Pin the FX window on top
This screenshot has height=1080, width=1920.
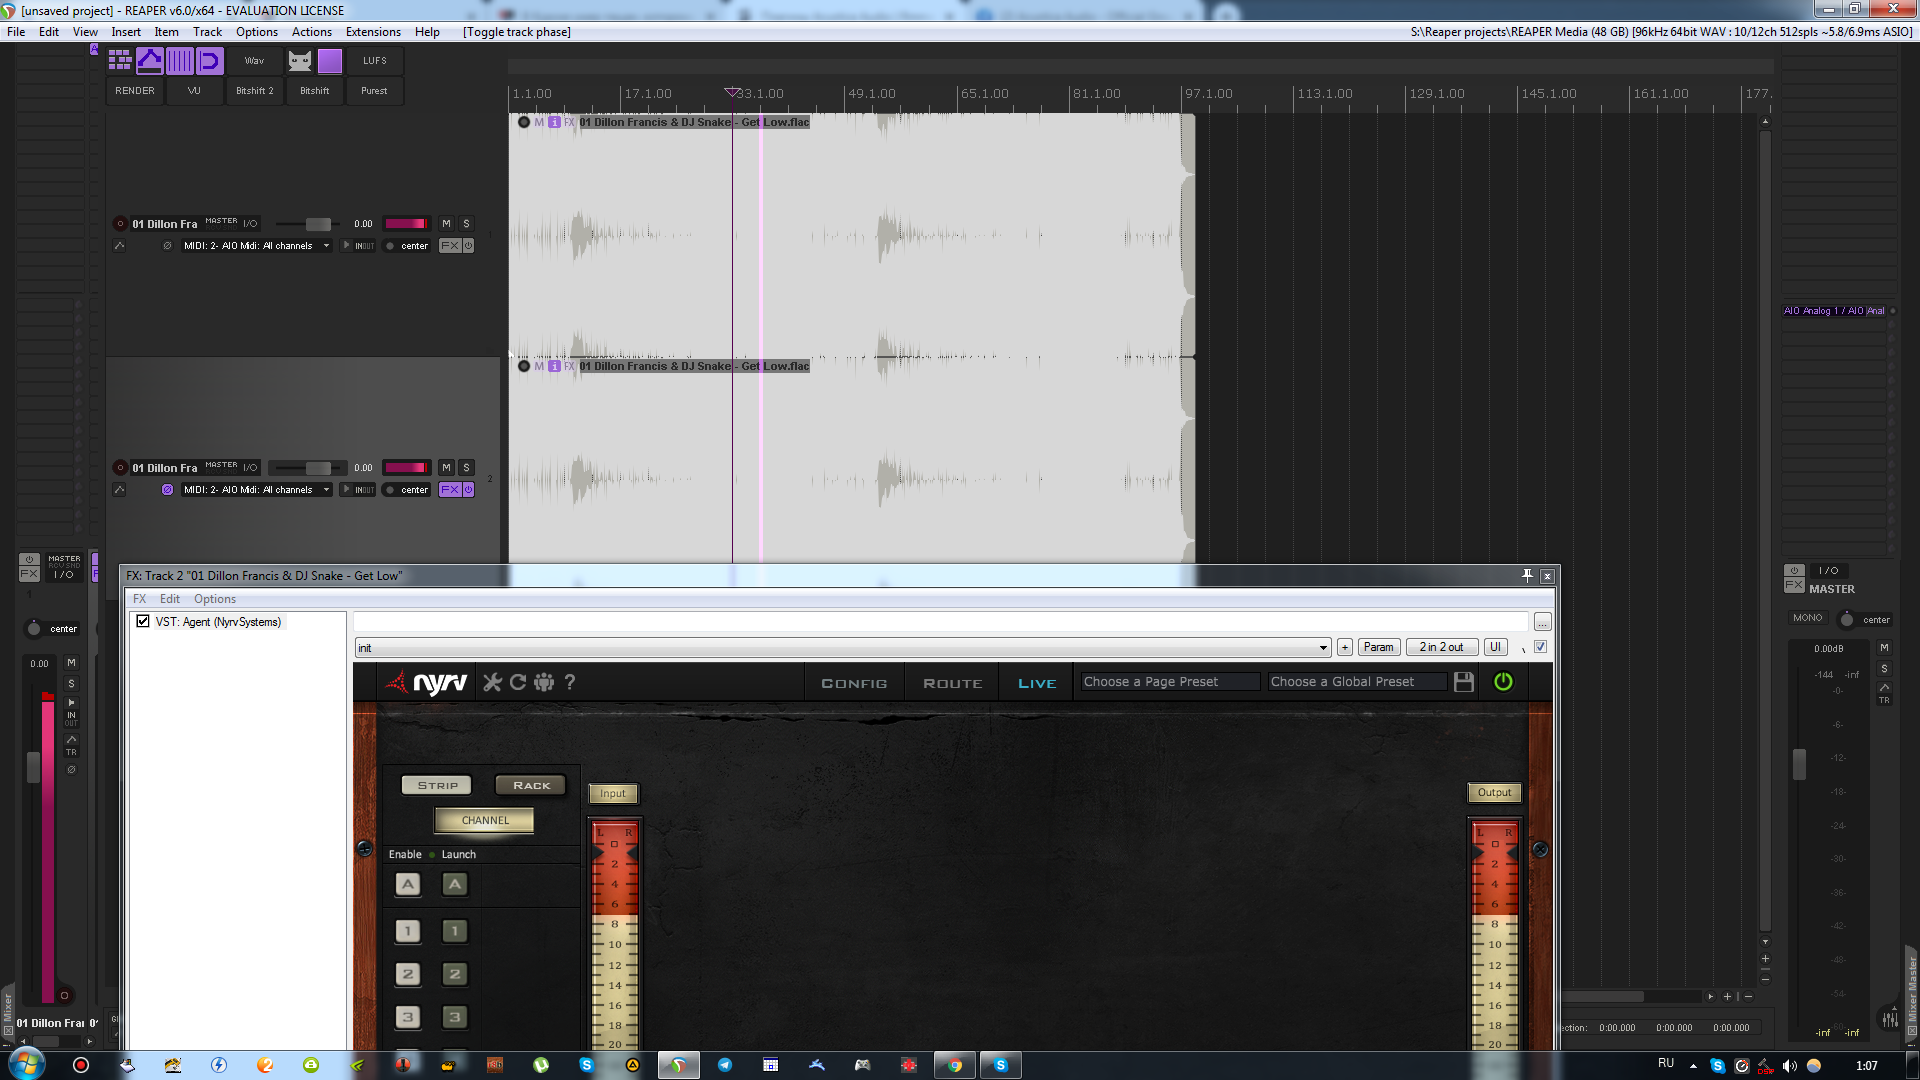click(1527, 575)
